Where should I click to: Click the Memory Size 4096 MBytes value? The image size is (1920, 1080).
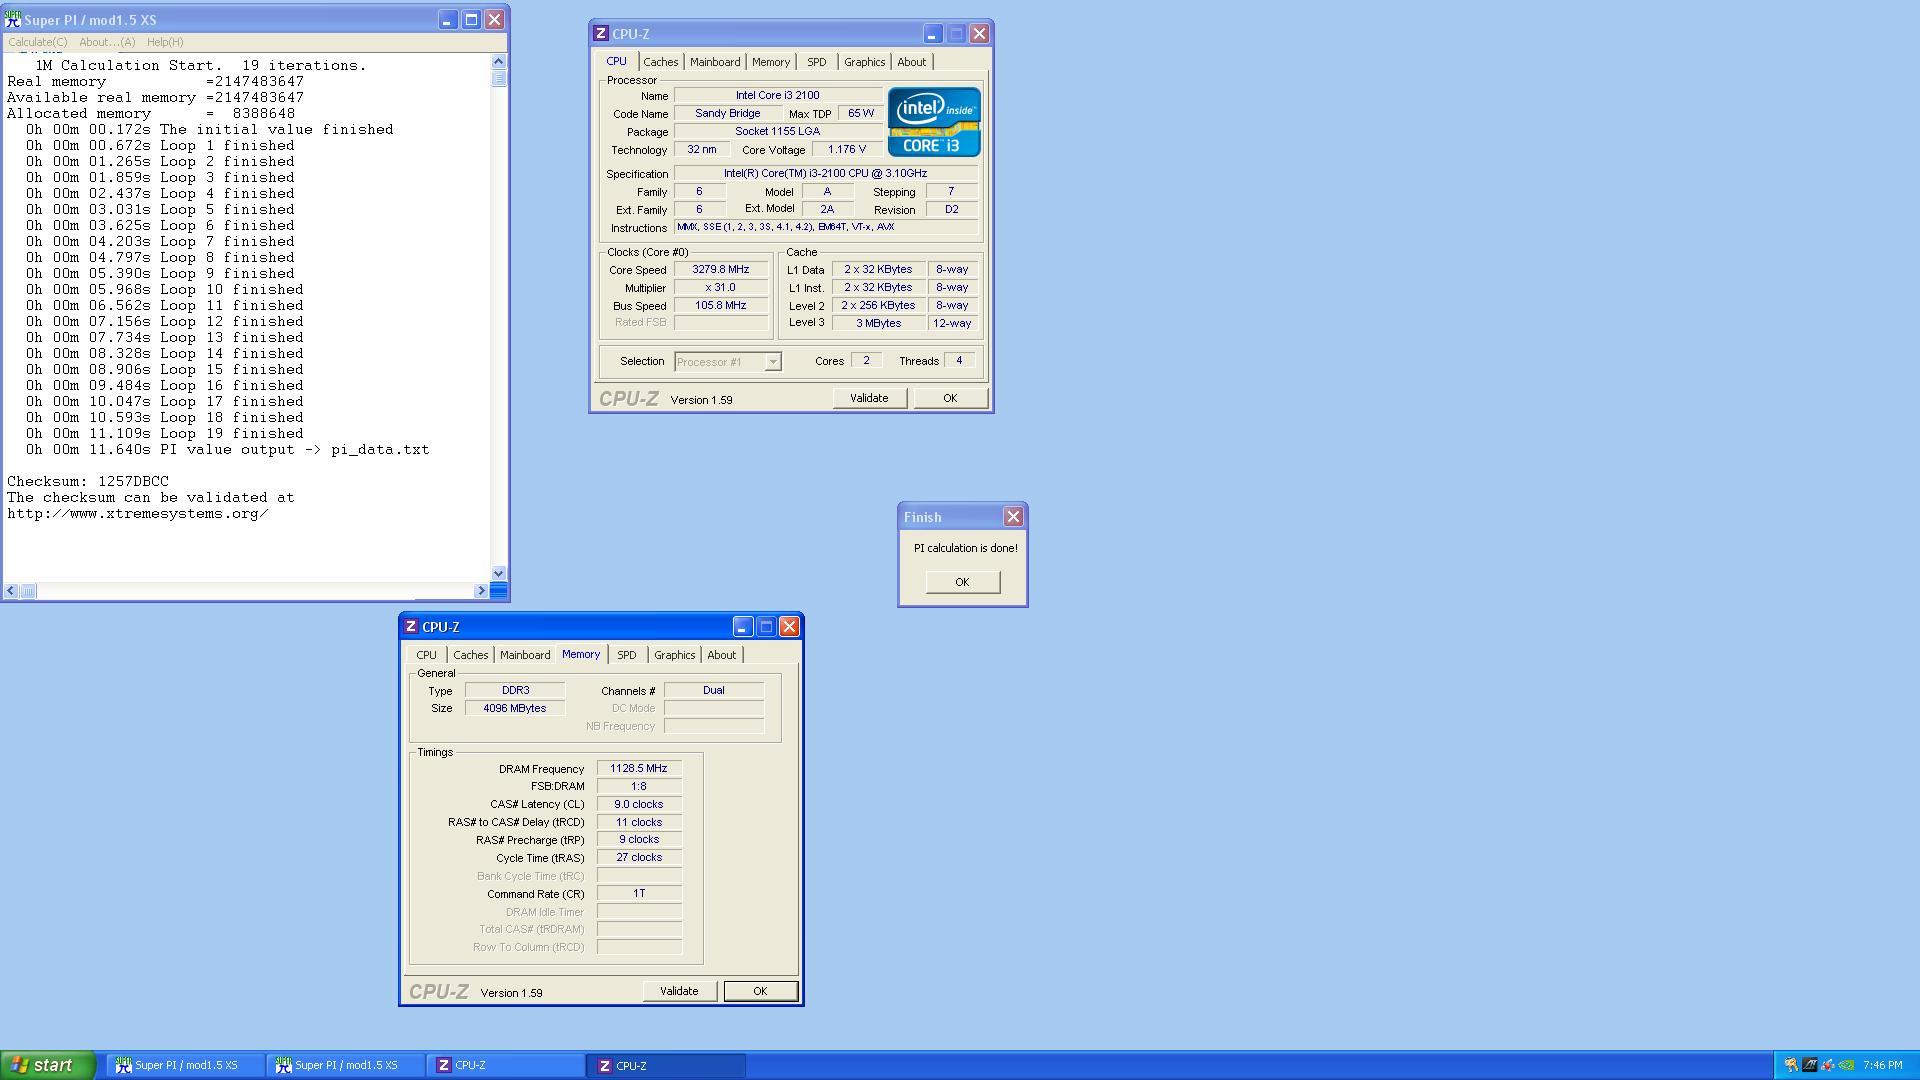(515, 709)
